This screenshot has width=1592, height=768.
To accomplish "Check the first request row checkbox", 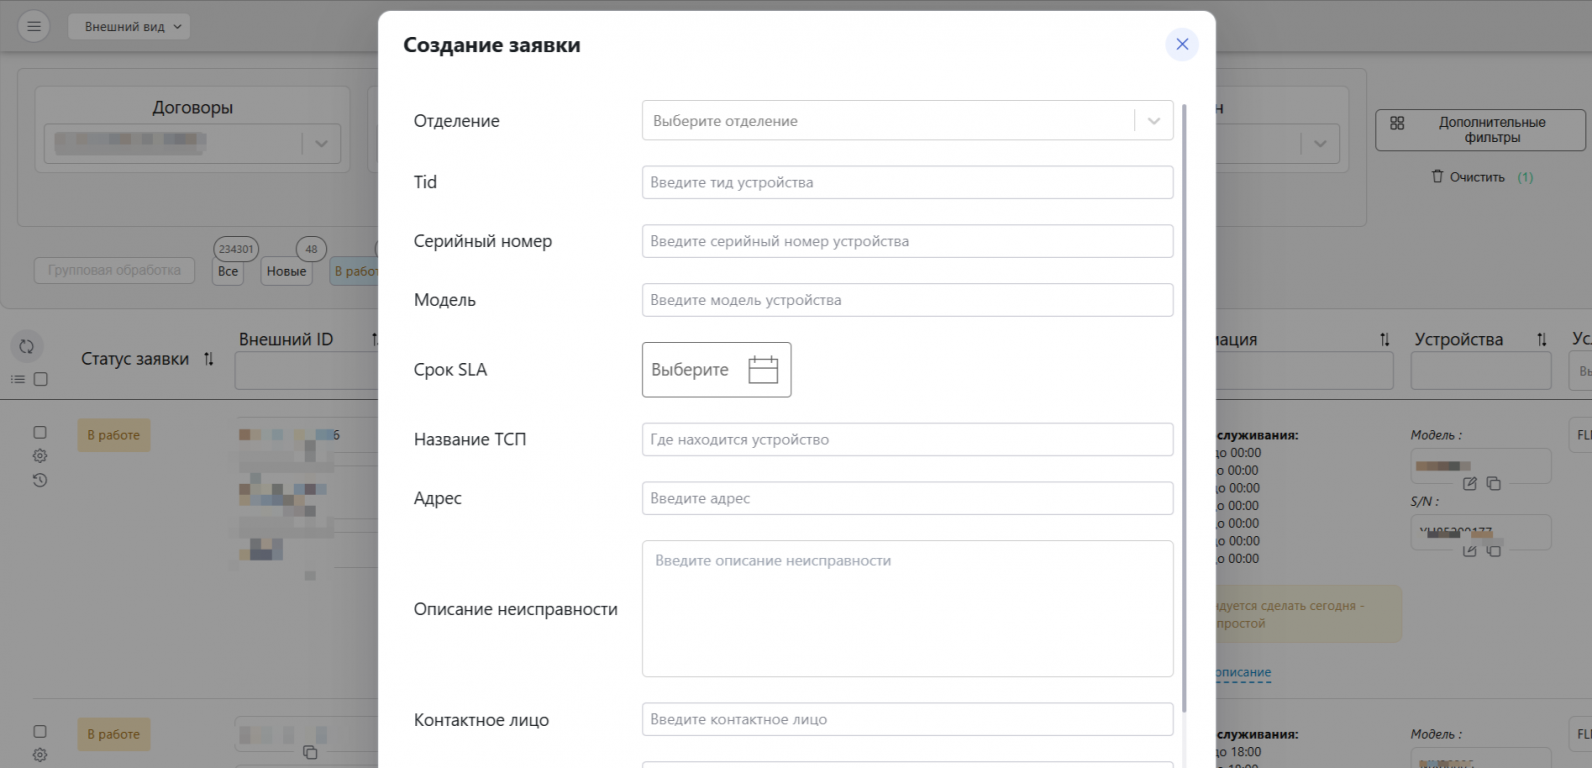I will click(x=40, y=433).
